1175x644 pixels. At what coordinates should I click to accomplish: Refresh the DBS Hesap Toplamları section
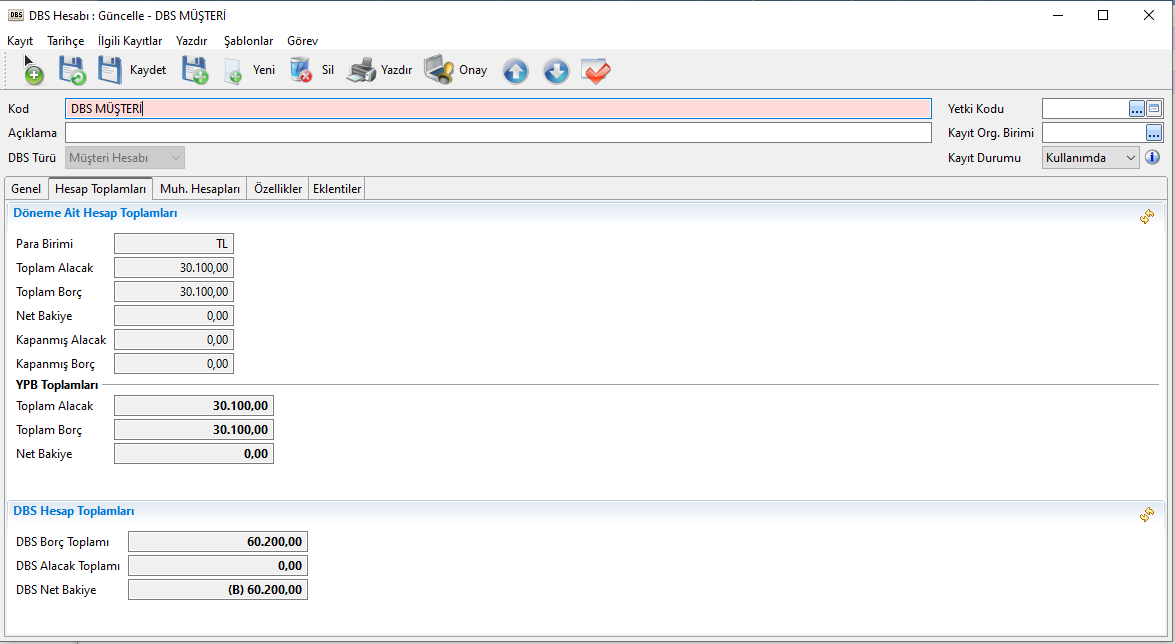1147,514
